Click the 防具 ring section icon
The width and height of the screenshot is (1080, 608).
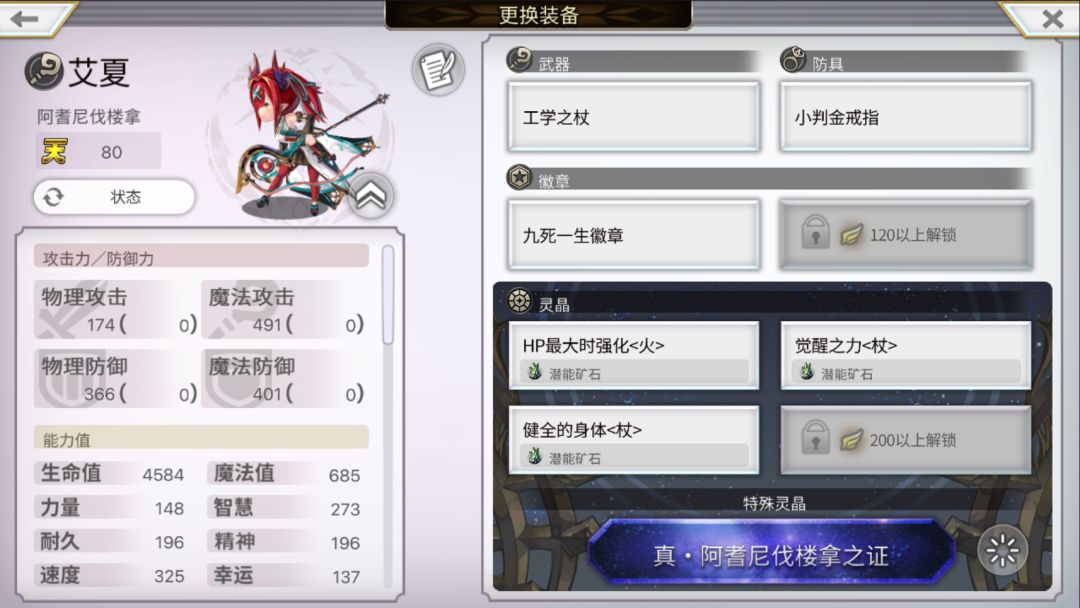pos(793,60)
